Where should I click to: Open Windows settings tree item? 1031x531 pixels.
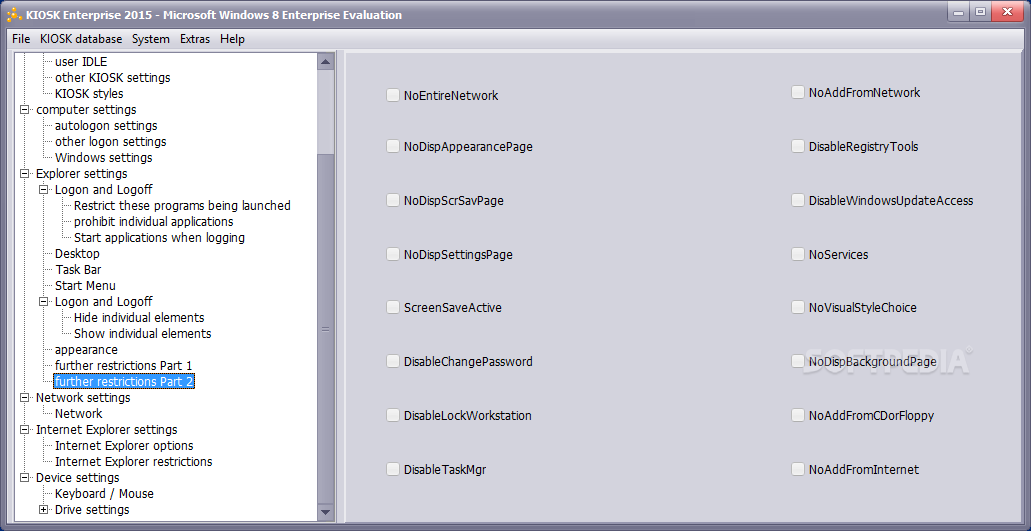pos(103,158)
